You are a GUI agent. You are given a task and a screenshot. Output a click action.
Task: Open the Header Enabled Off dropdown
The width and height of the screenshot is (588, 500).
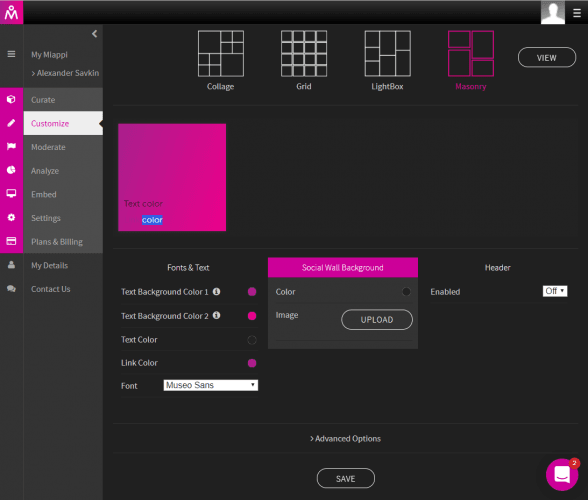coord(555,291)
